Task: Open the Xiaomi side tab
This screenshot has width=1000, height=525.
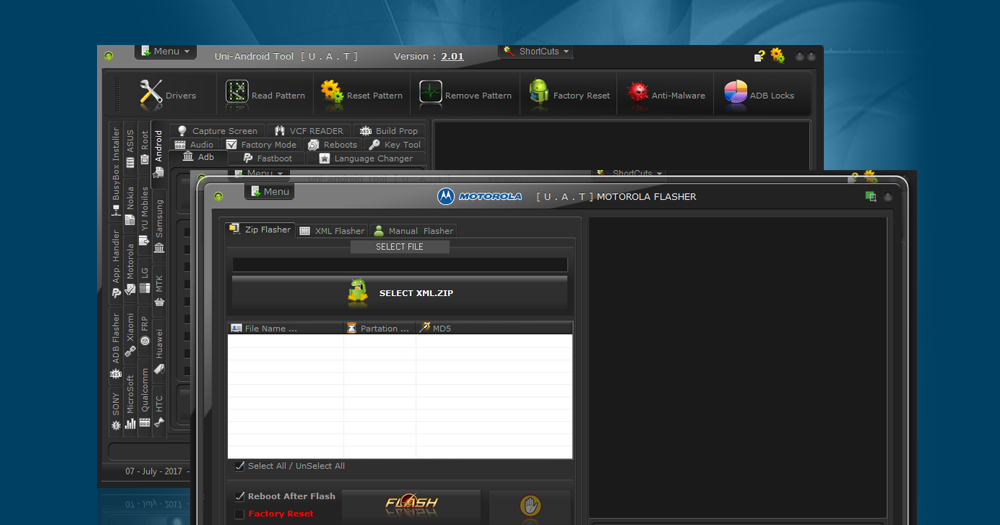Action: 130,334
